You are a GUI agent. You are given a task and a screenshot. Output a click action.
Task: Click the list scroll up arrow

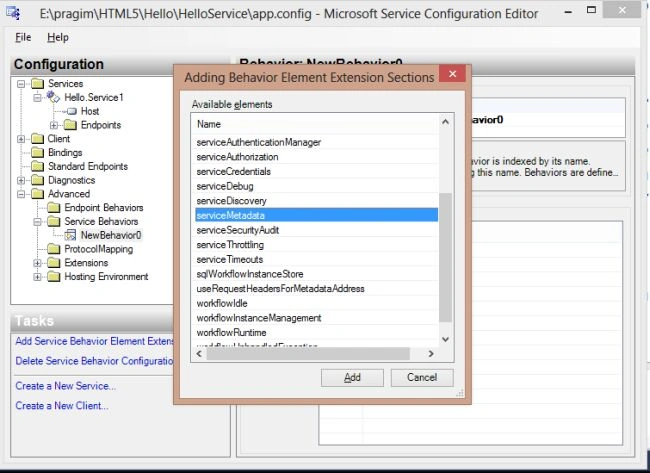446,122
